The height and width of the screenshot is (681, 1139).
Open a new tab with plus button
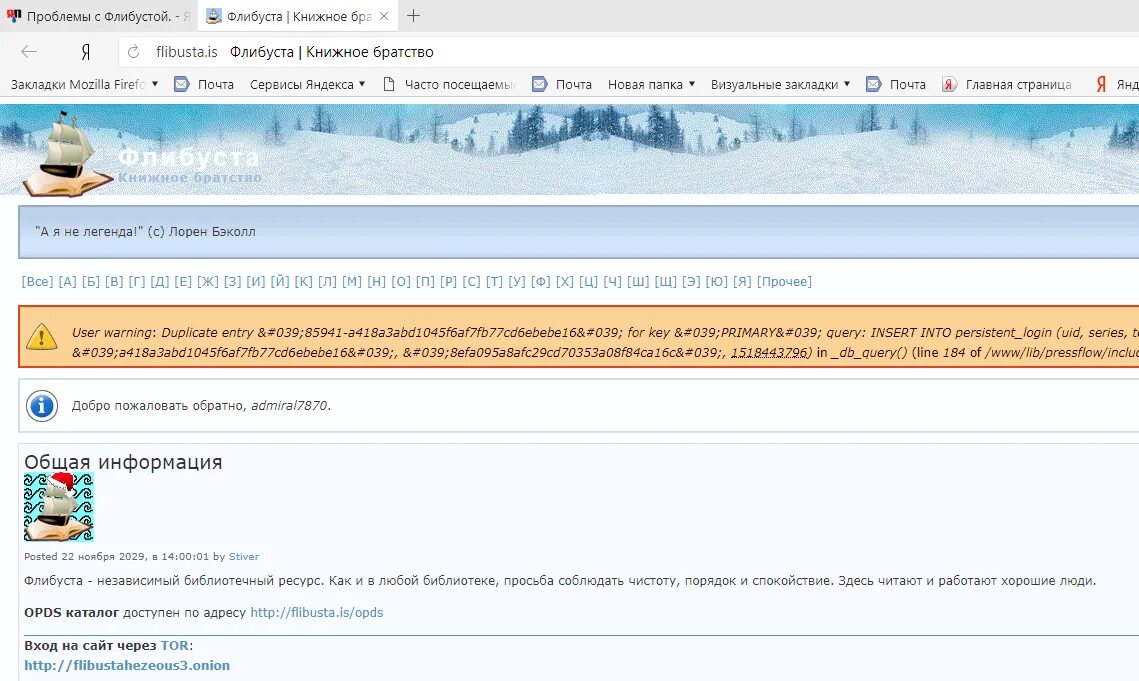click(x=413, y=15)
